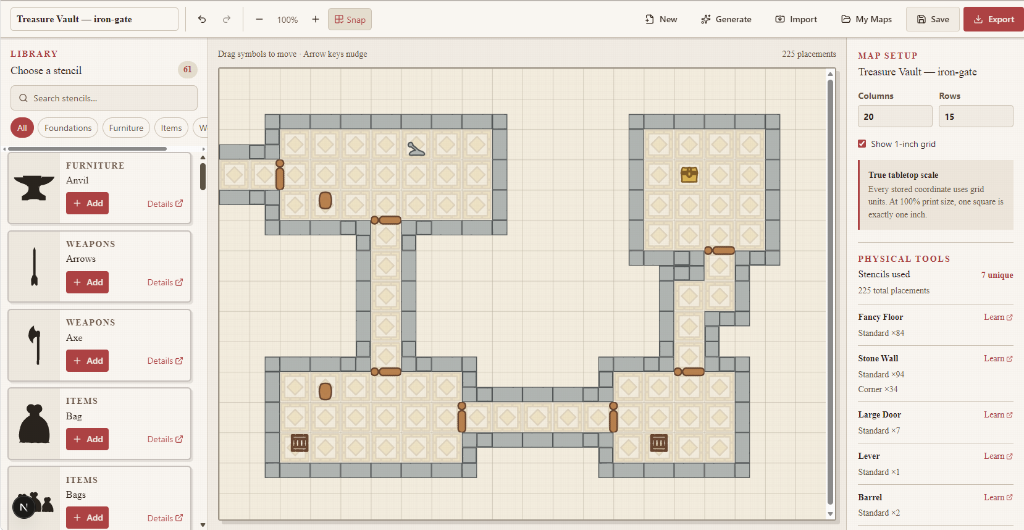Click the redo arrow icon
The image size is (1024, 530).
click(227, 20)
